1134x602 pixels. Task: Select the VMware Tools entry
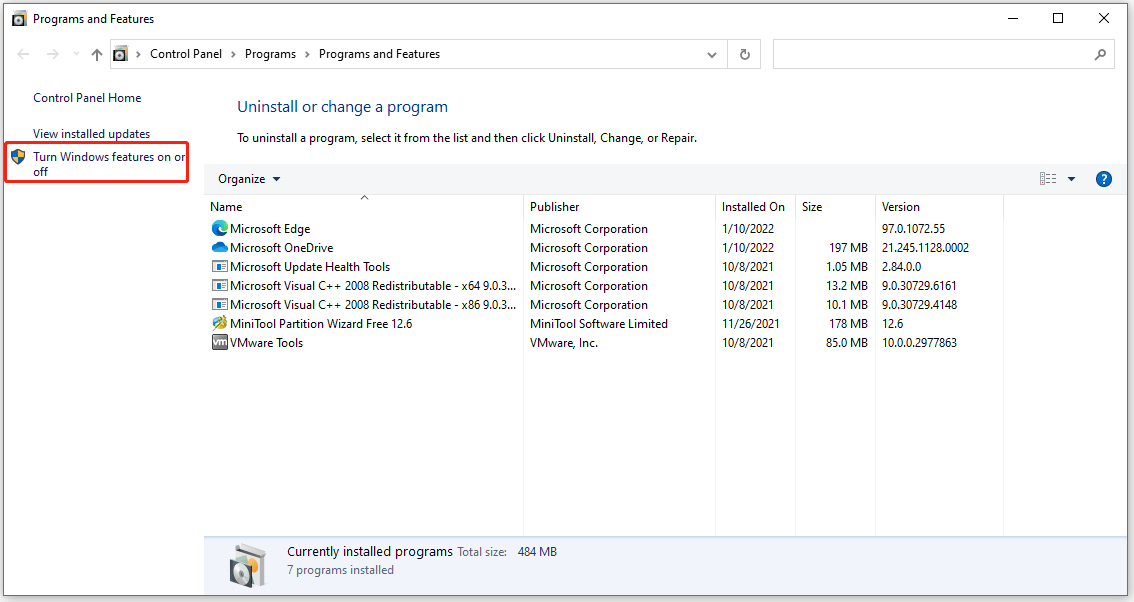click(266, 343)
